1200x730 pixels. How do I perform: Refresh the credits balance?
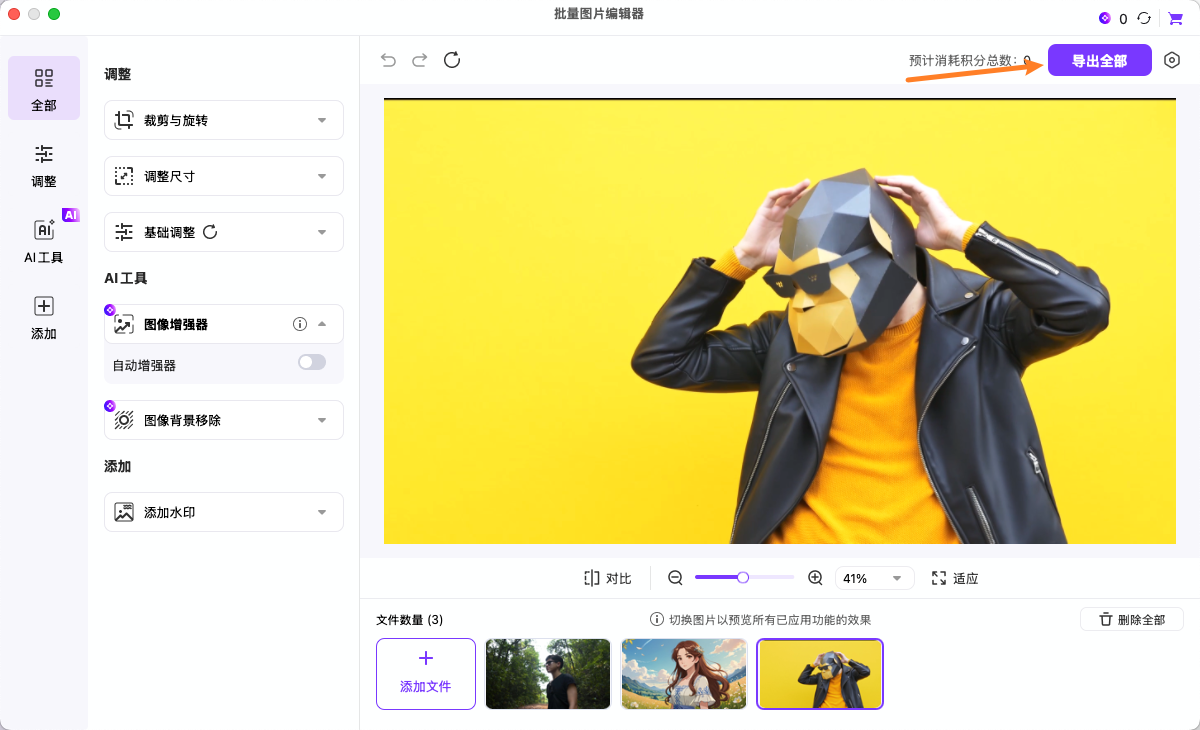[1144, 18]
